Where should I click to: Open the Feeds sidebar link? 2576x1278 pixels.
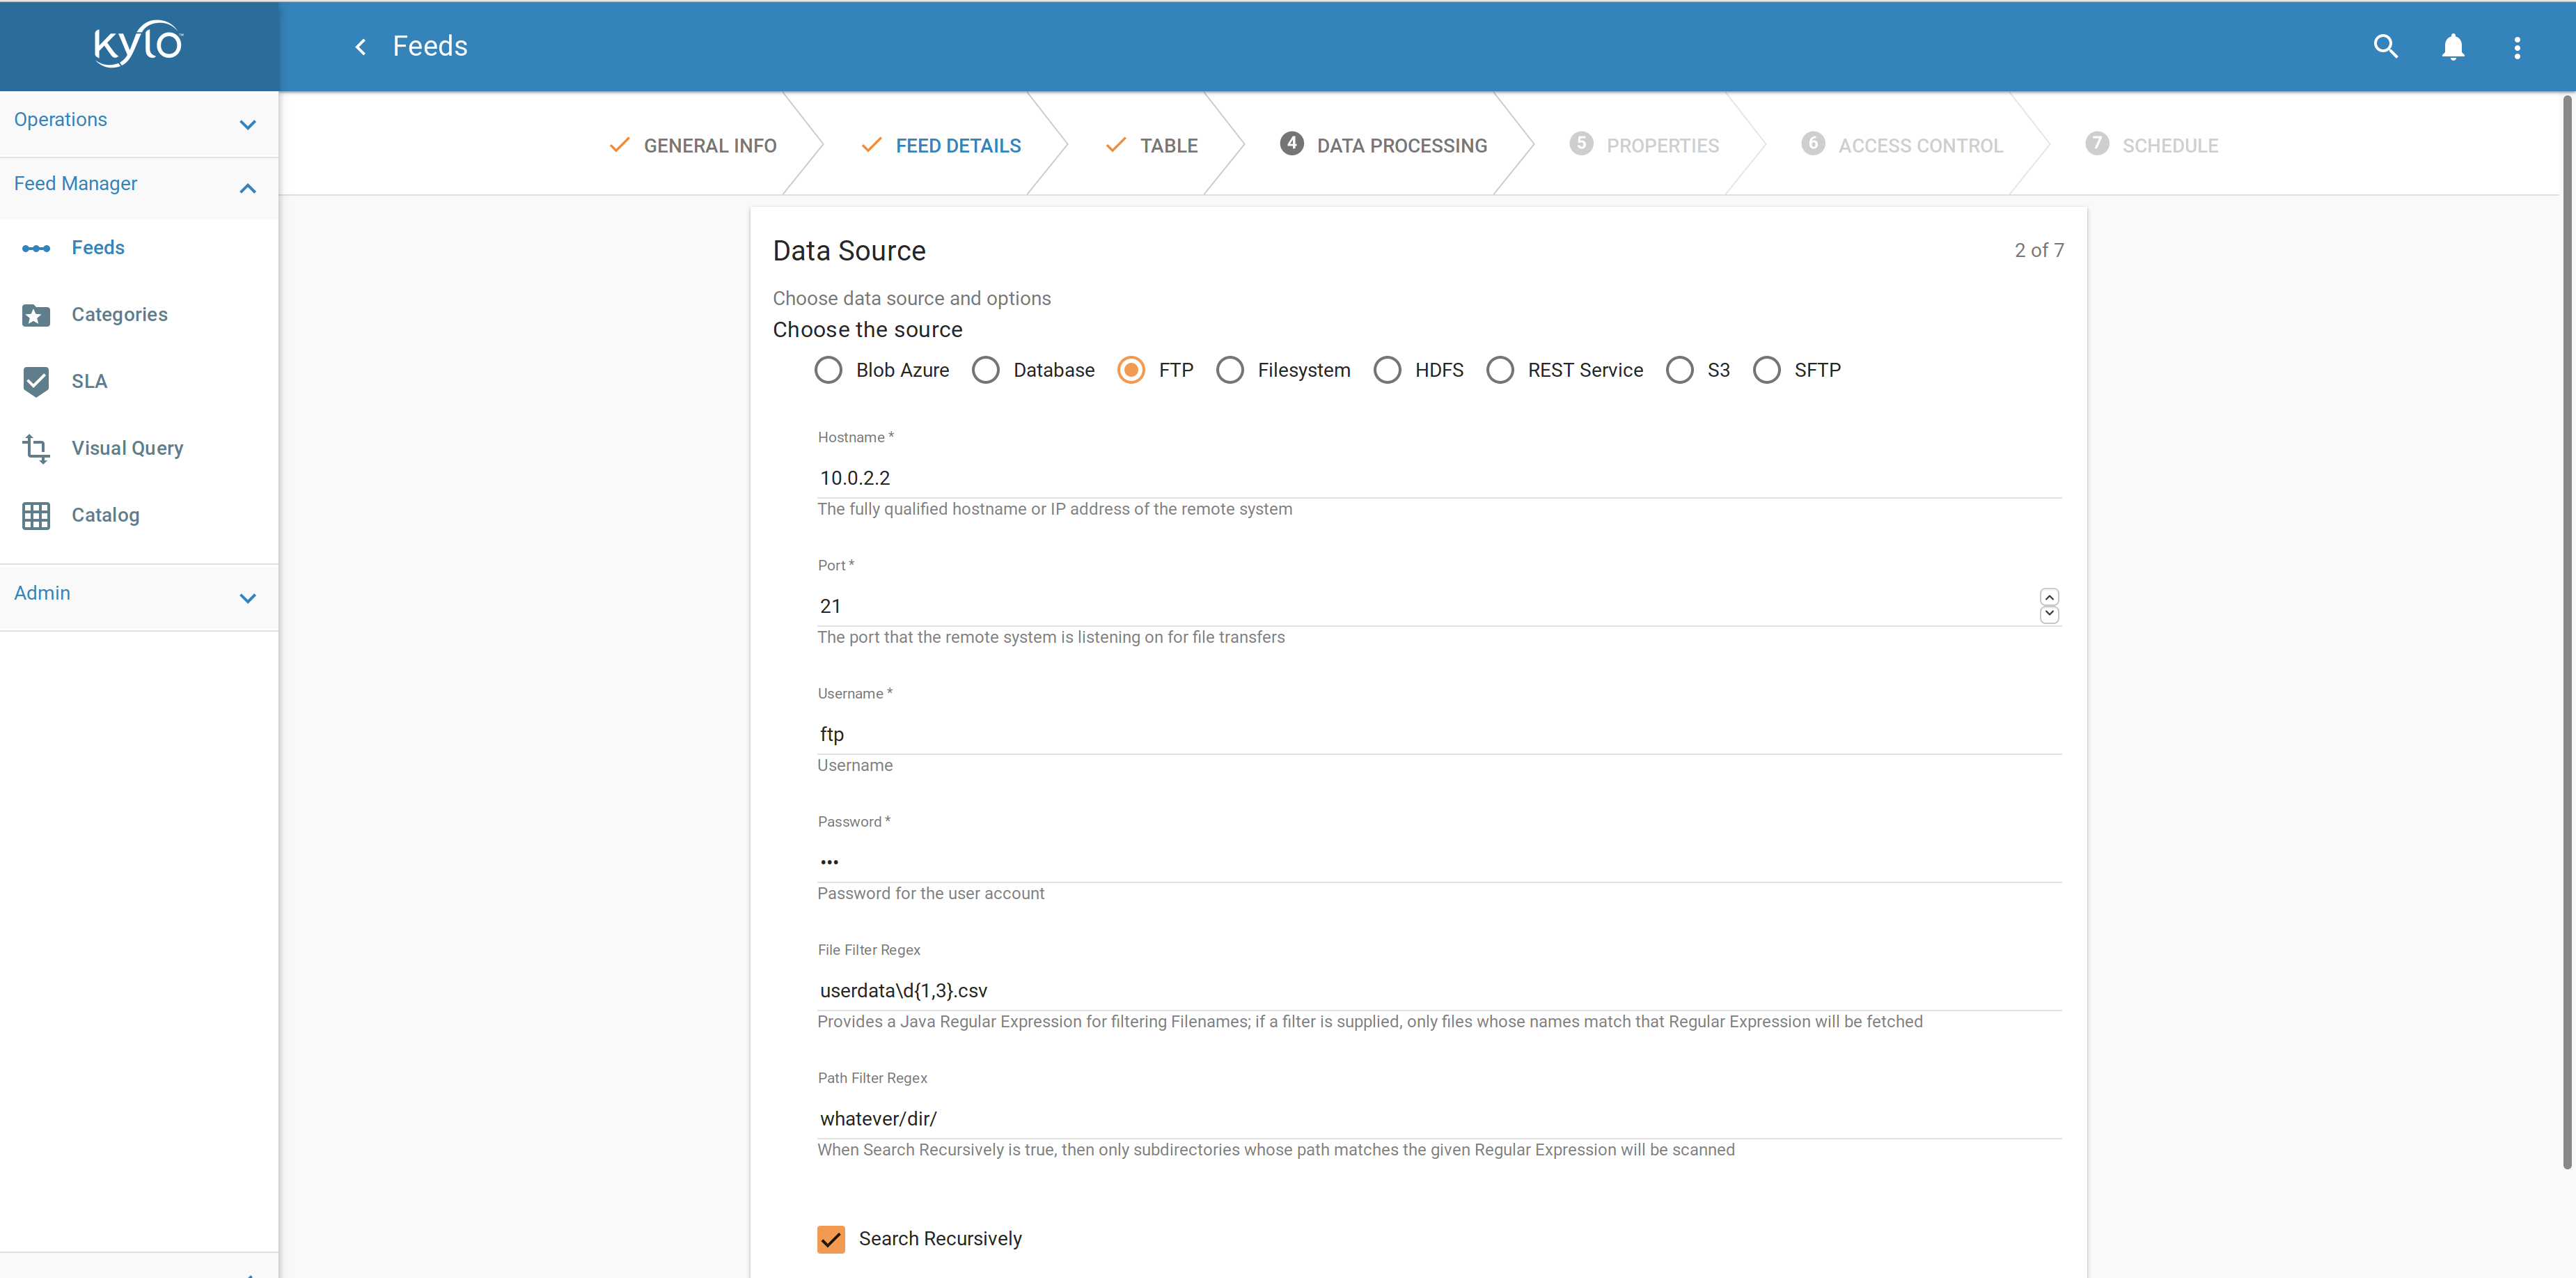pyautogui.click(x=98, y=248)
